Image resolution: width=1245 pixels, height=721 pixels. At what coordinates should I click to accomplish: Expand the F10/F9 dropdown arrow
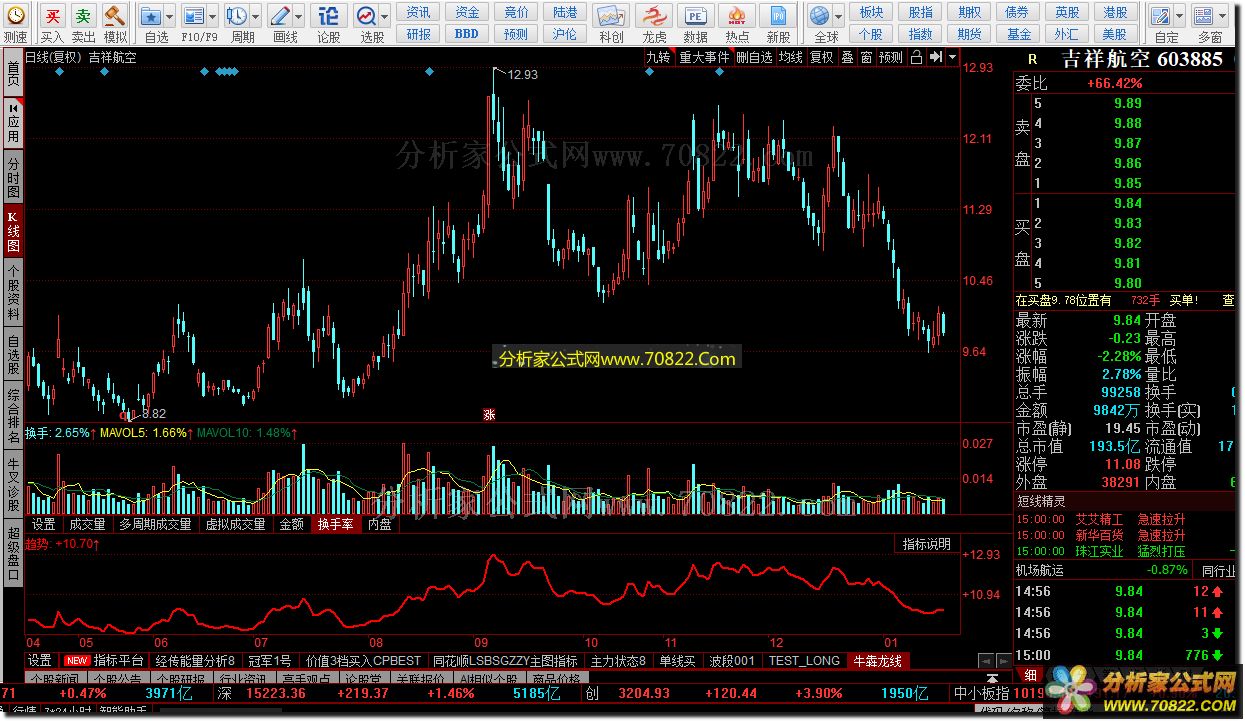click(x=214, y=16)
